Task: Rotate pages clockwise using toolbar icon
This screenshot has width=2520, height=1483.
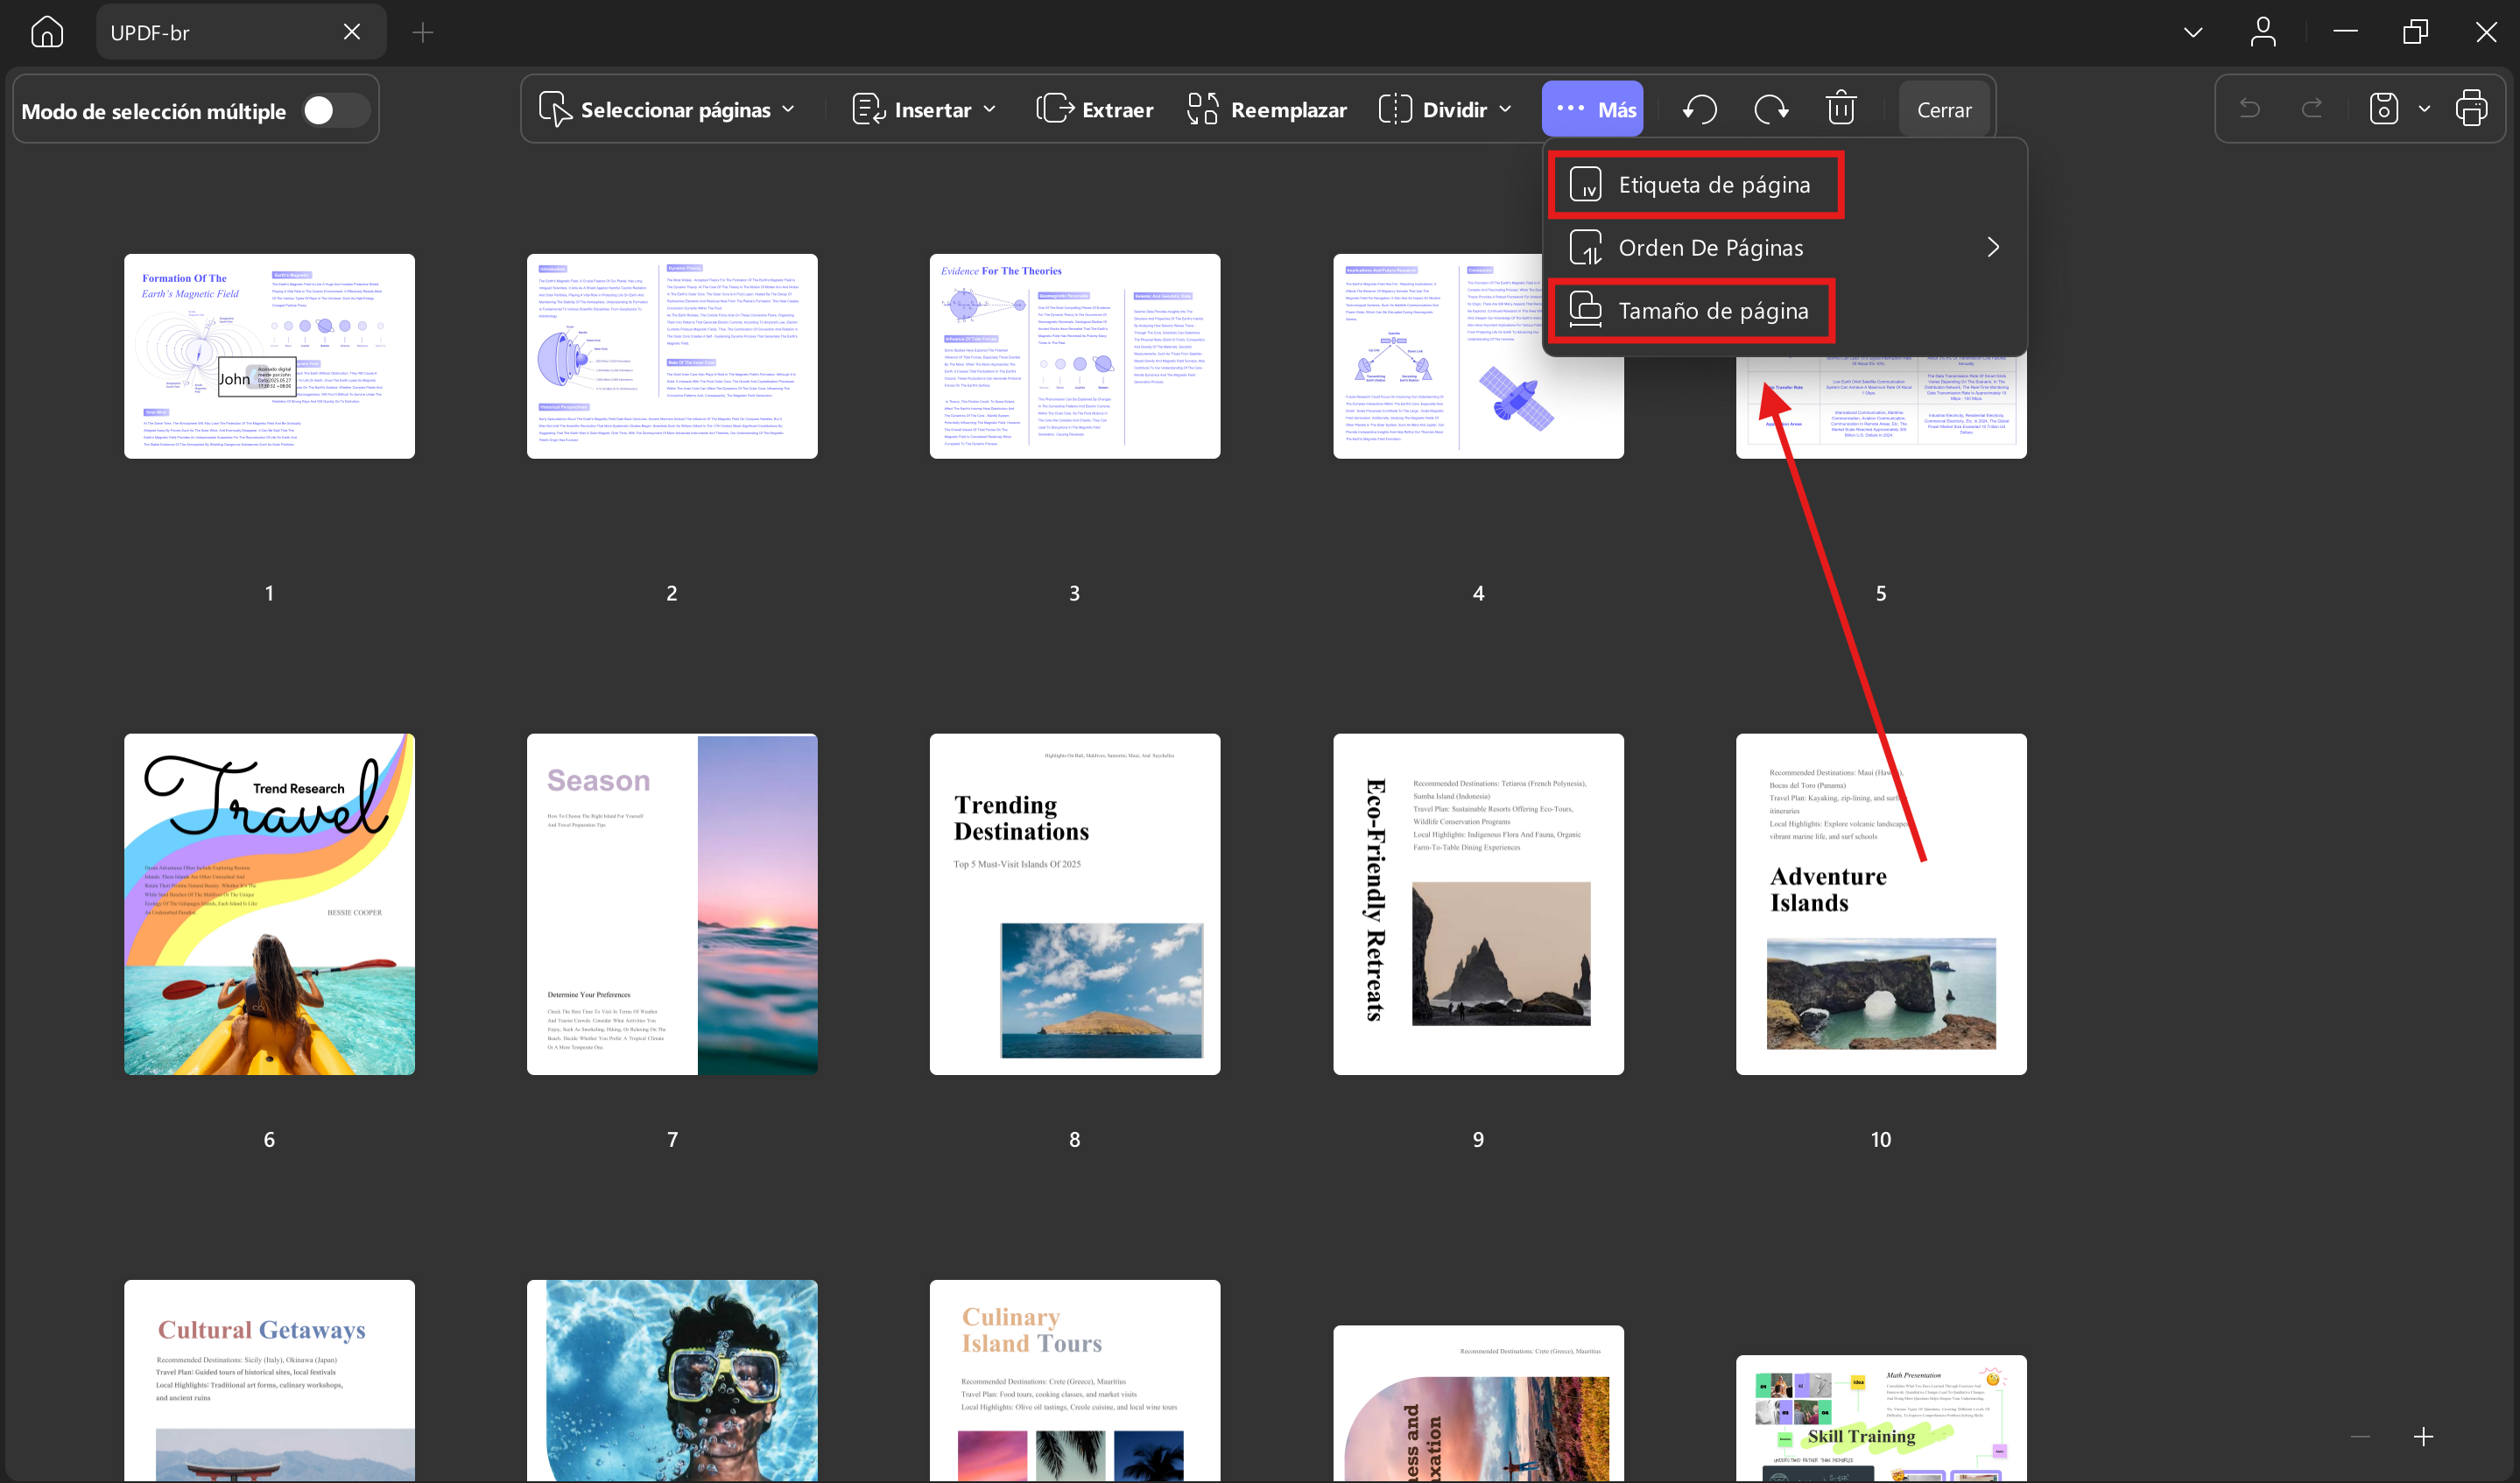Action: (x=1770, y=109)
